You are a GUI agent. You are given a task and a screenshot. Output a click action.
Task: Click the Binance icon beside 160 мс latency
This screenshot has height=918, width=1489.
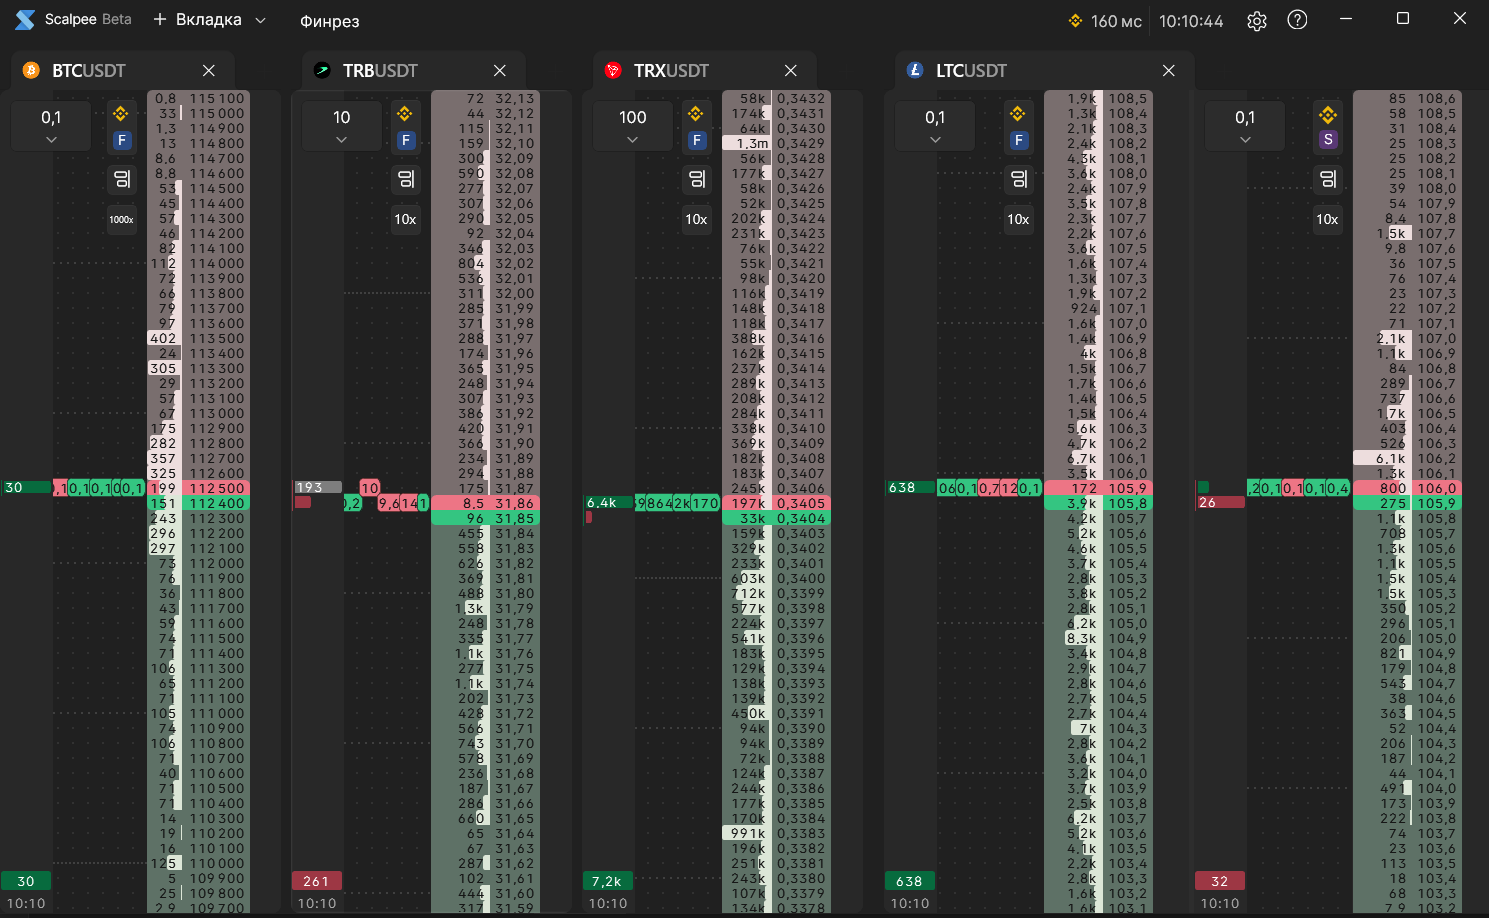(x=1076, y=21)
